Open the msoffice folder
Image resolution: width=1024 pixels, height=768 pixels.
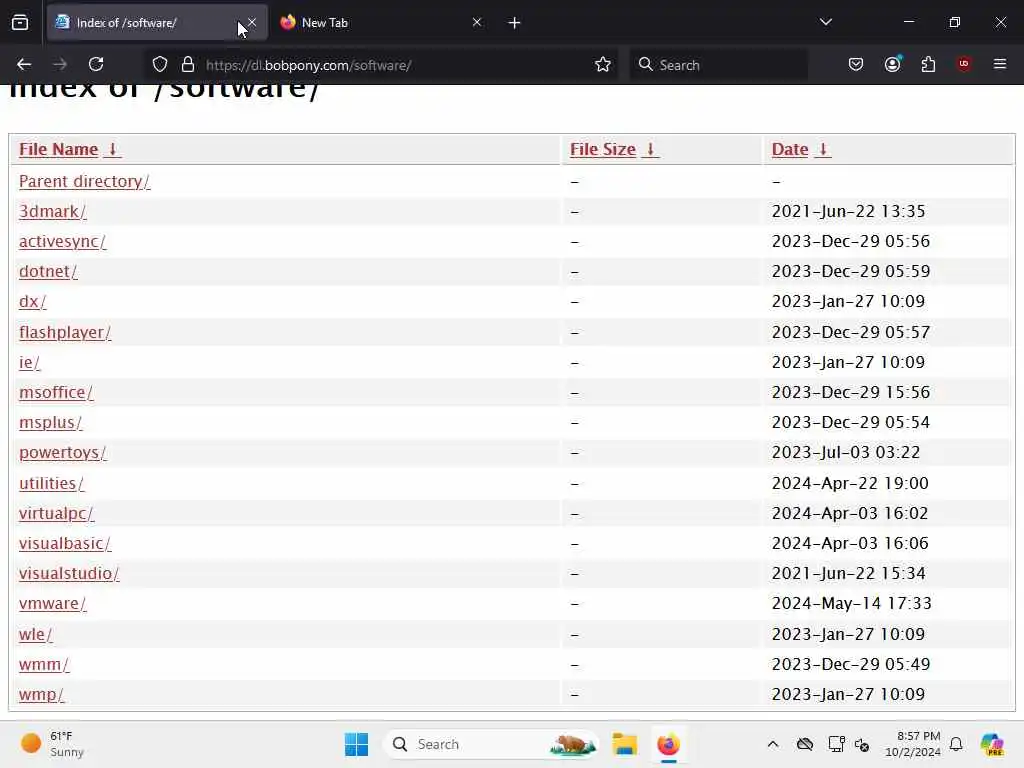click(56, 392)
